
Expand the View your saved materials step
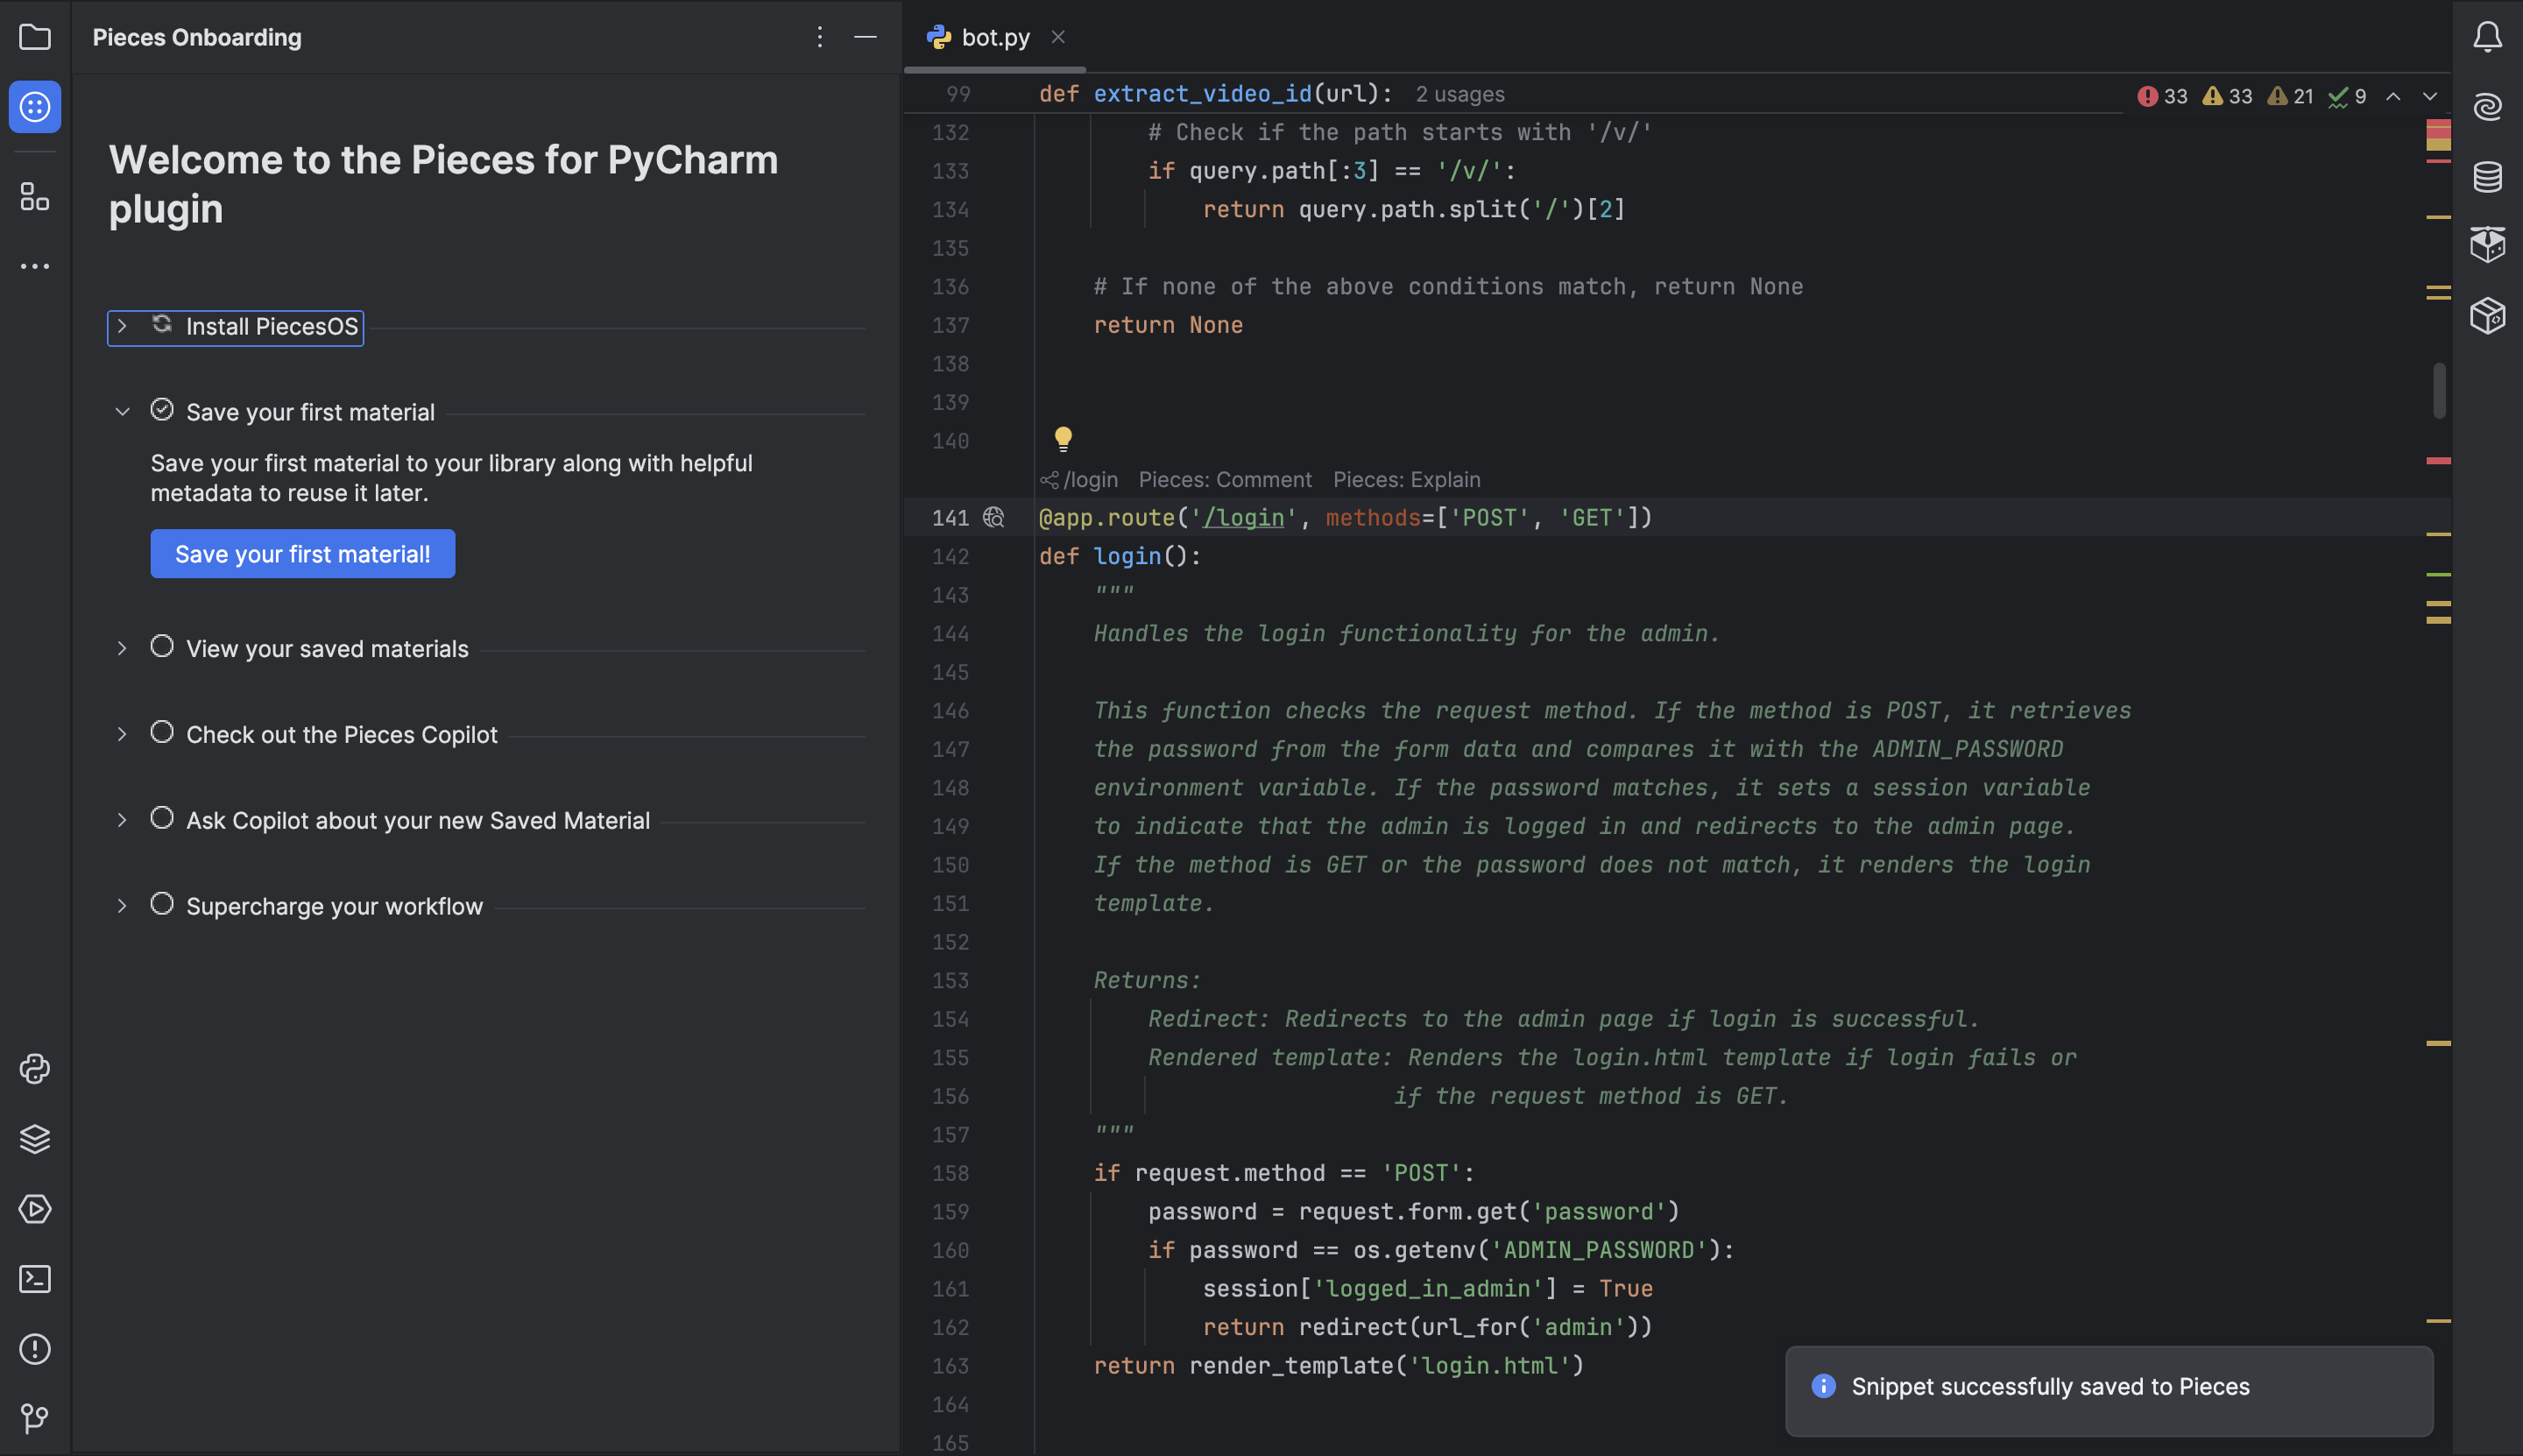tap(122, 648)
